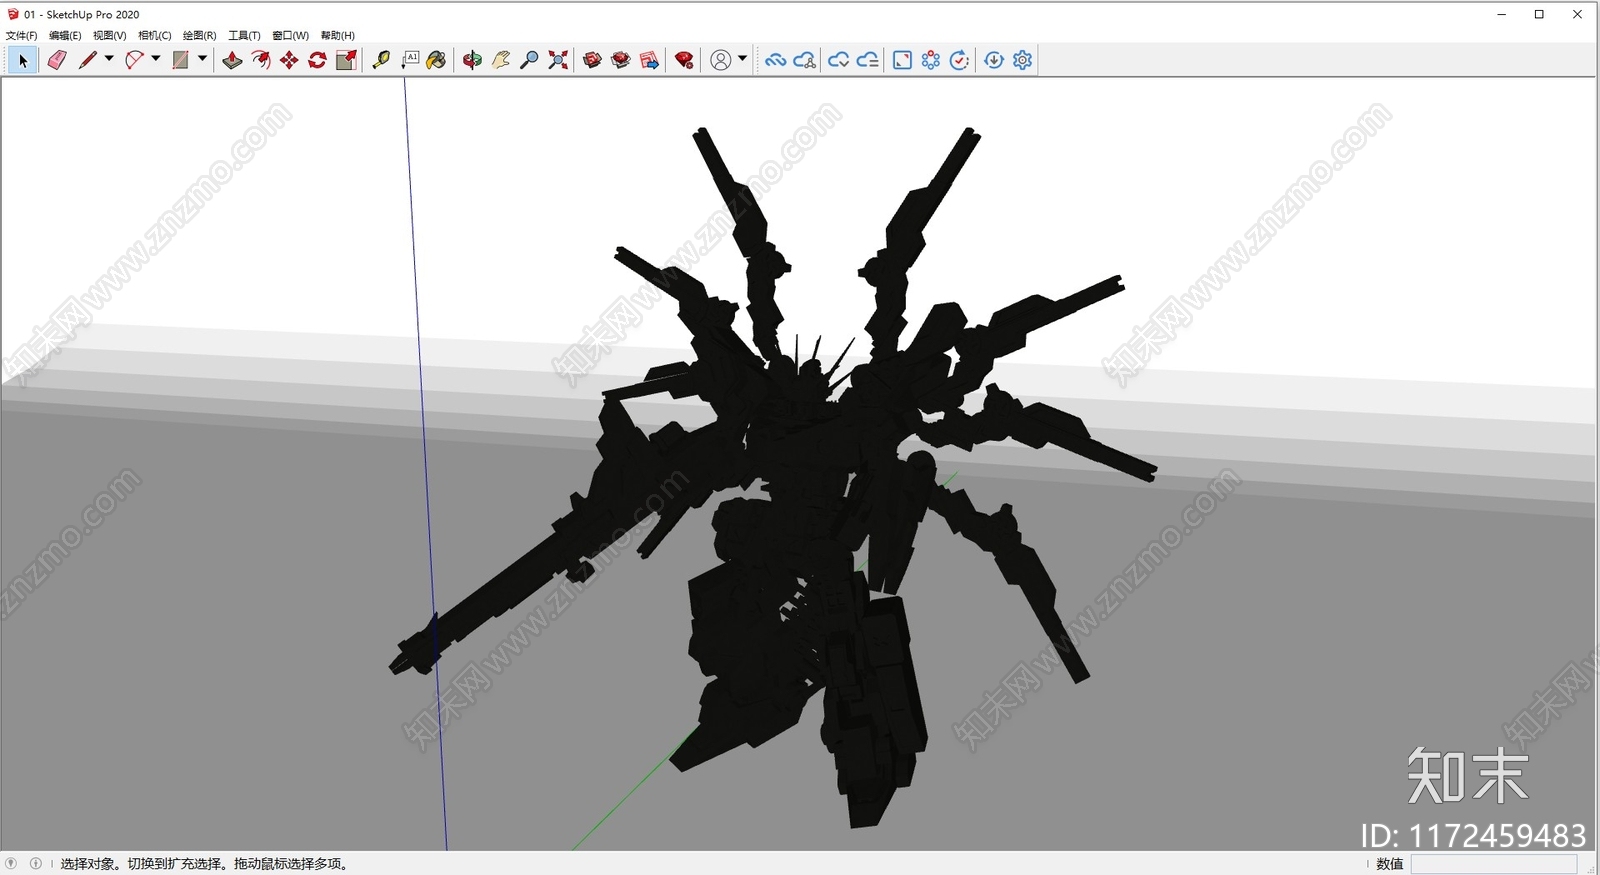
Task: Choose the Rectangle shapes tool
Action: (x=180, y=60)
